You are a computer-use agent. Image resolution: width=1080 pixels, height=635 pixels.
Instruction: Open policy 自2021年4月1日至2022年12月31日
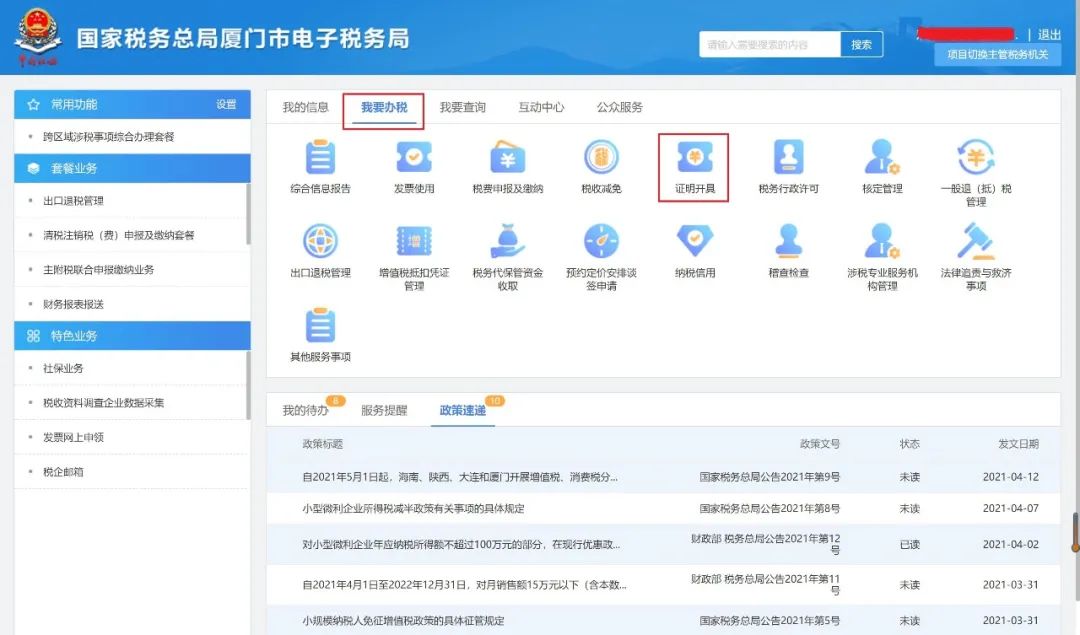click(x=464, y=585)
